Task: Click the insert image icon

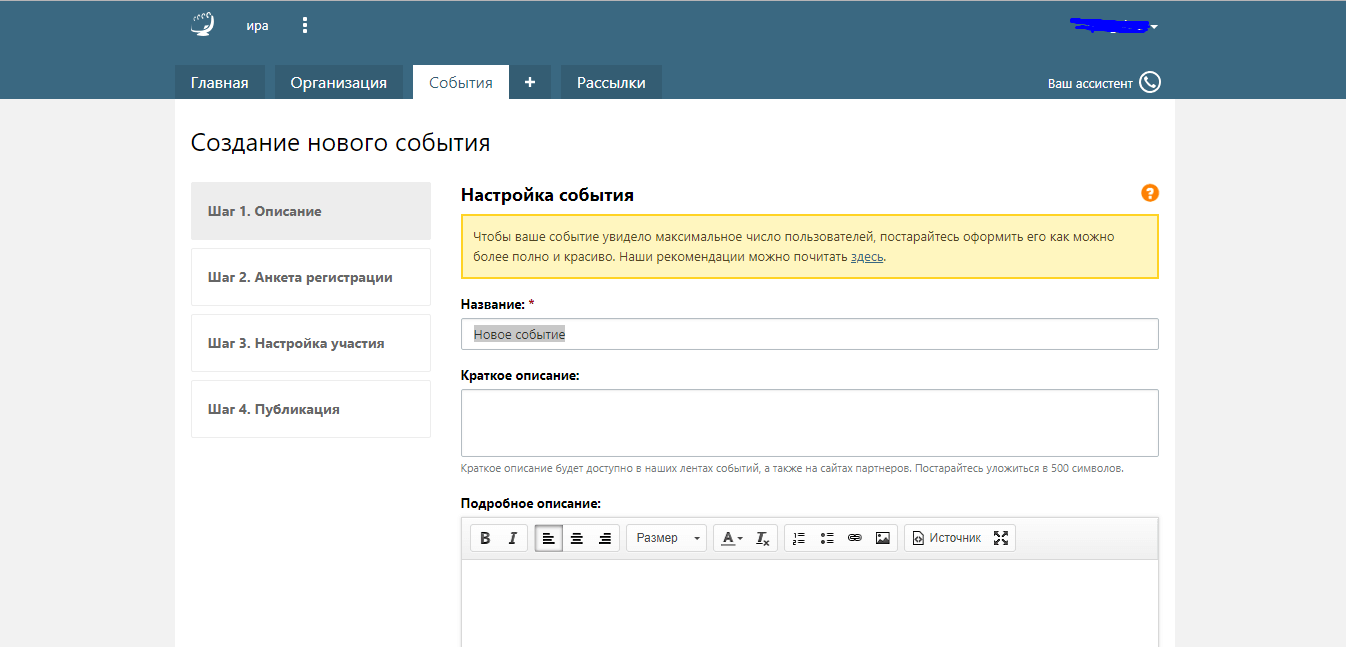Action: (883, 538)
